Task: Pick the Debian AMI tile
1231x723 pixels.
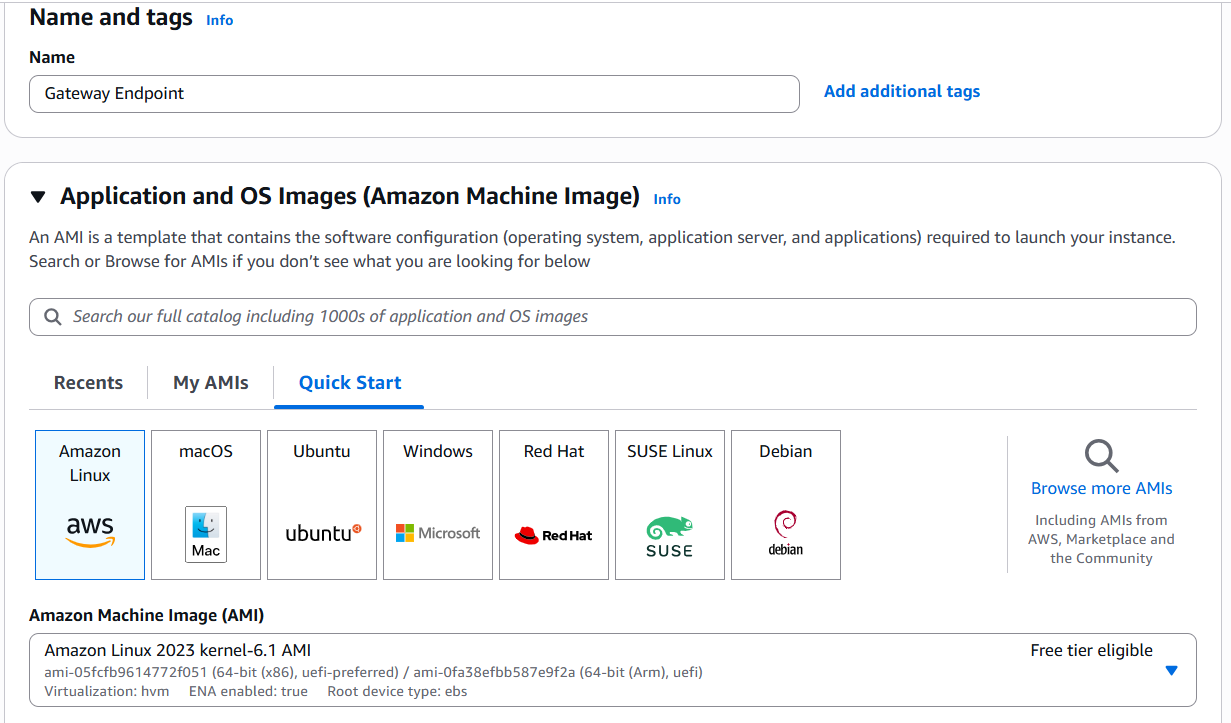Action: (786, 505)
